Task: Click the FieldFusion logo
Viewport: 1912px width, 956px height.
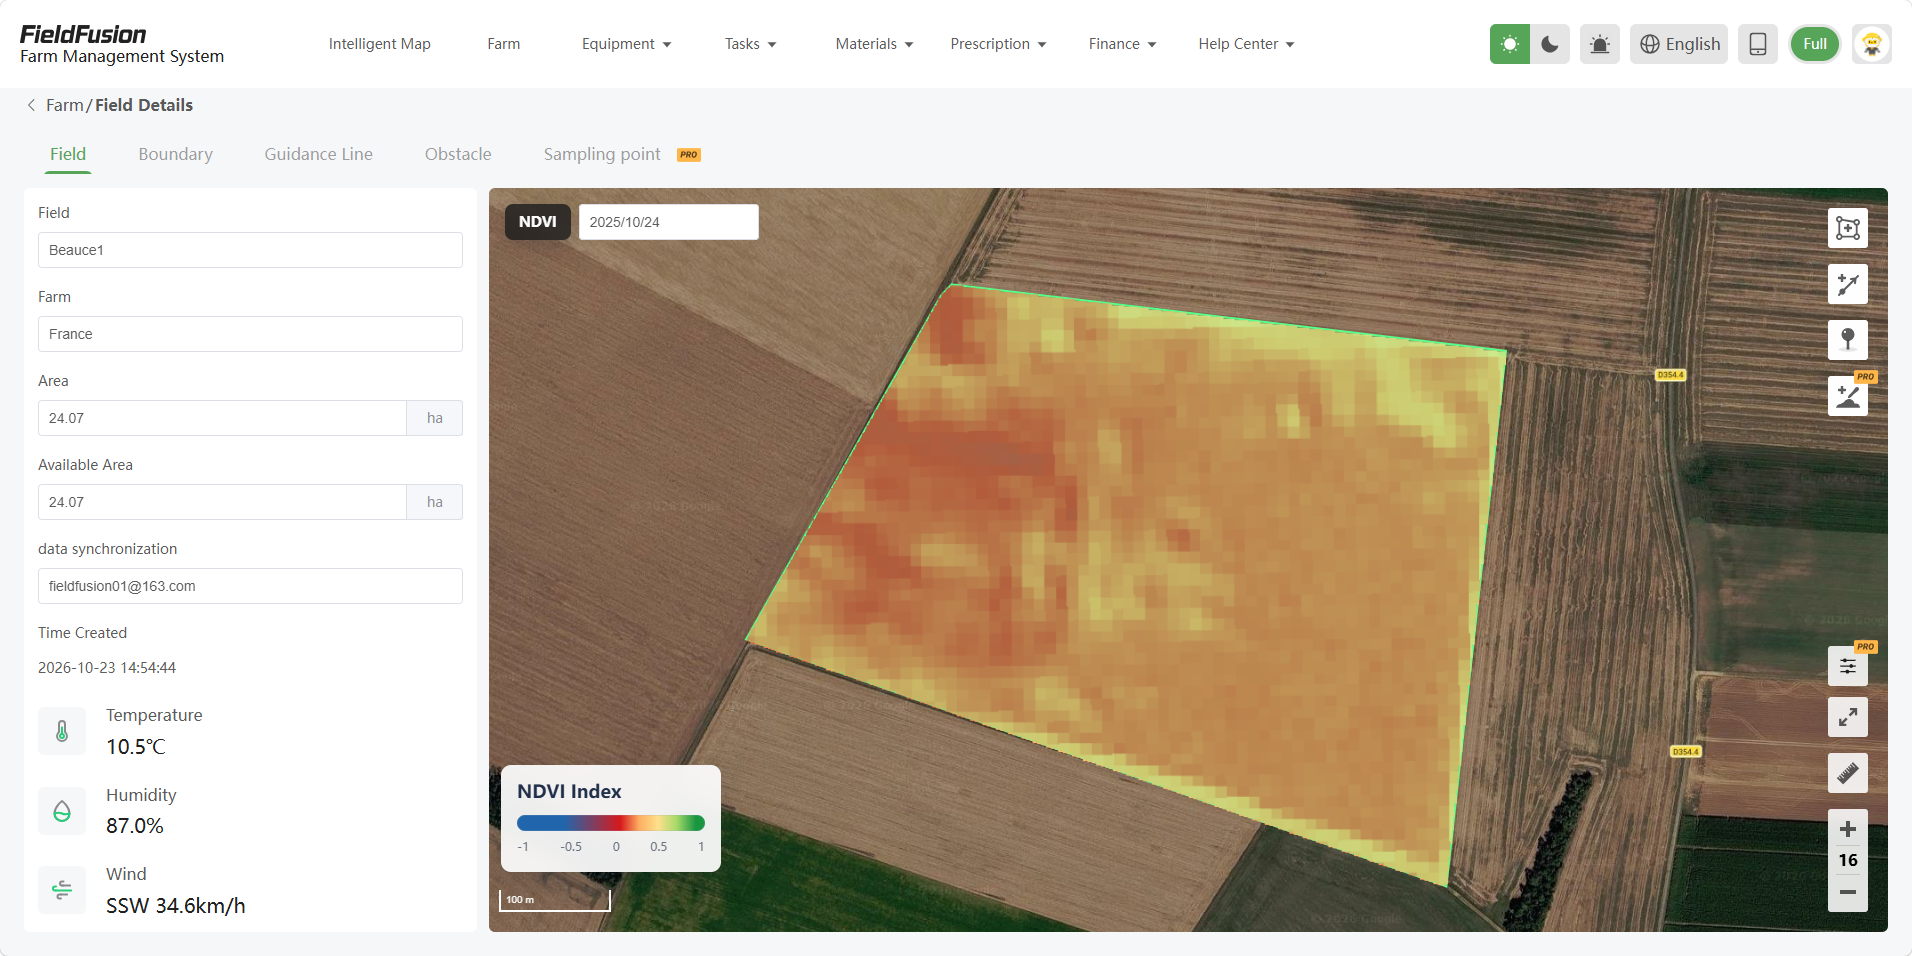Action: click(x=83, y=35)
